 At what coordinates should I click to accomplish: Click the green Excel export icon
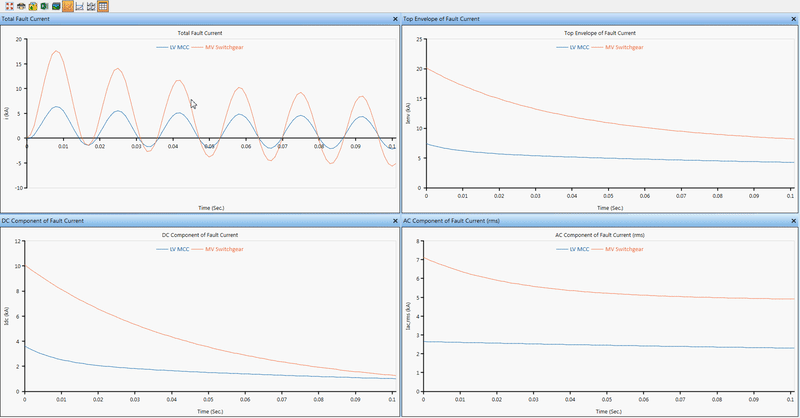point(43,6)
